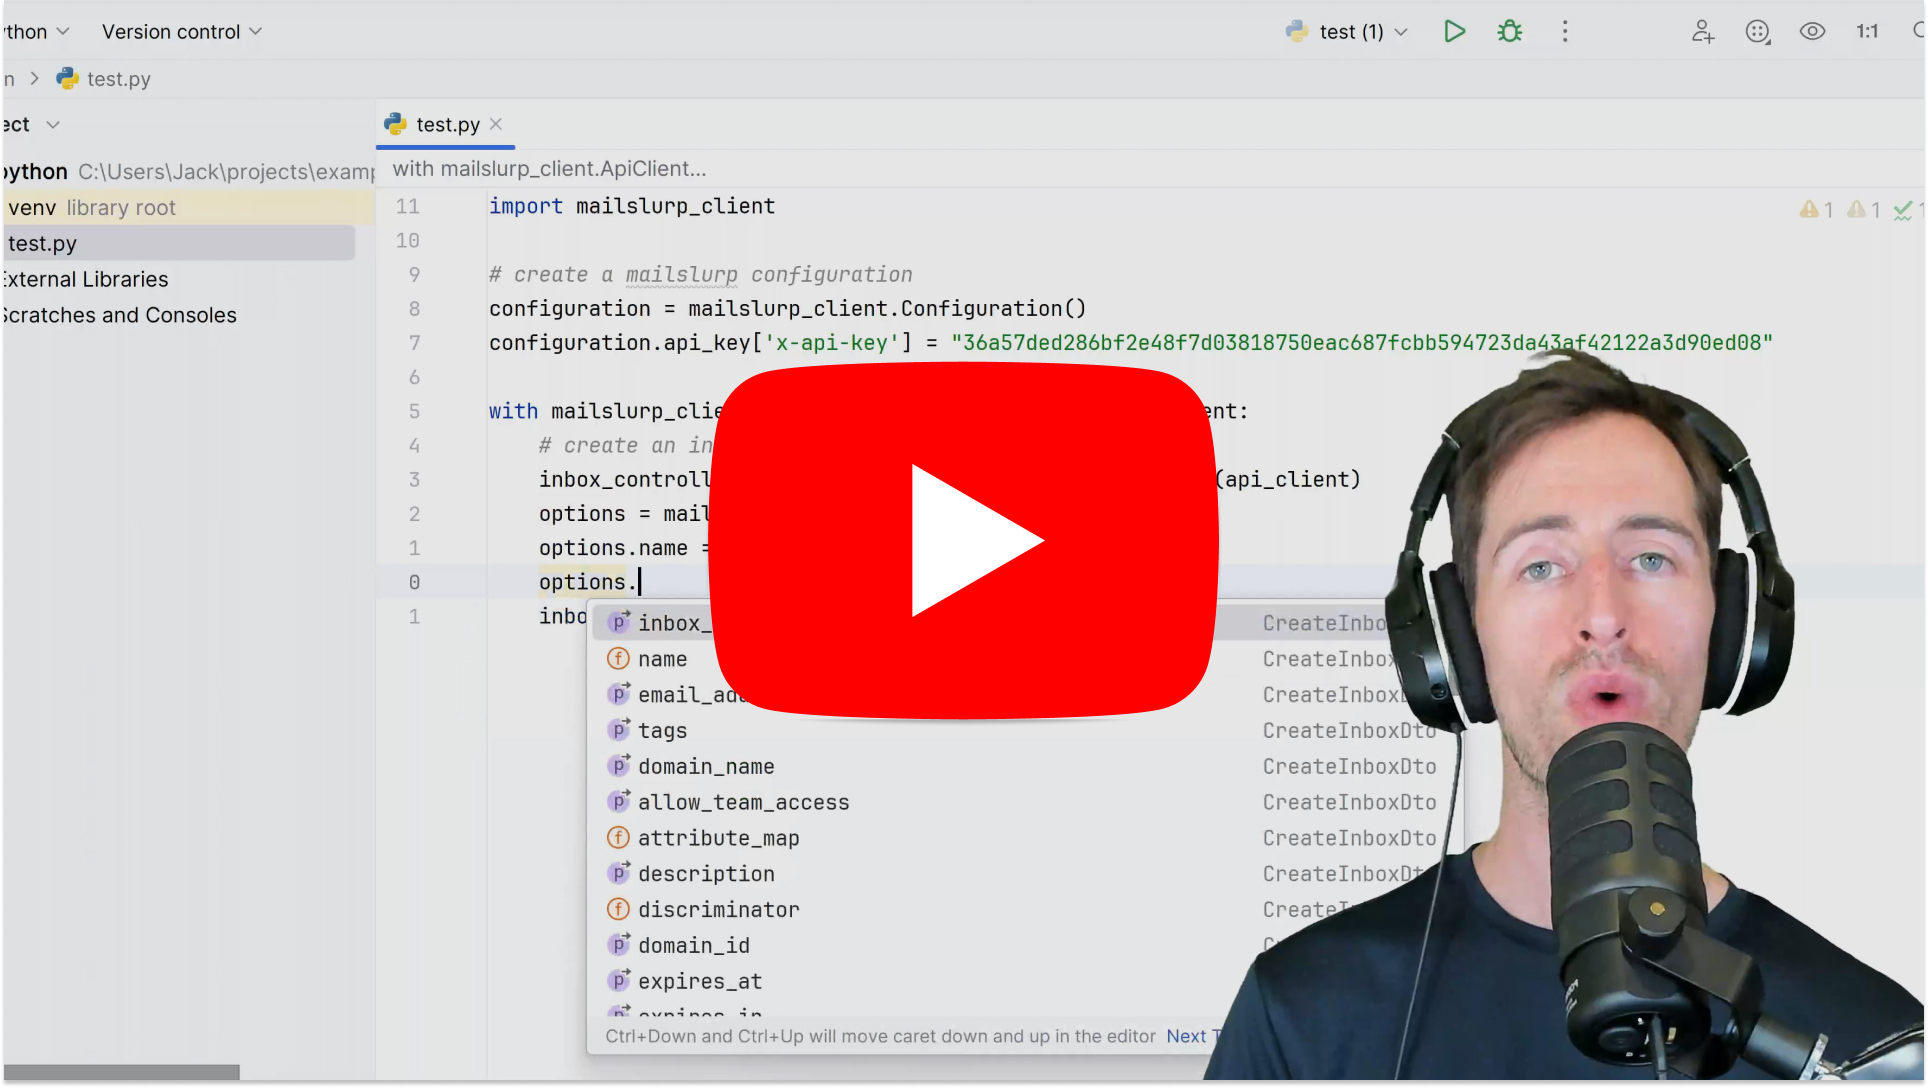The width and height of the screenshot is (1928, 1088).
Task: Click the add user collaboration icon
Action: point(1702,32)
